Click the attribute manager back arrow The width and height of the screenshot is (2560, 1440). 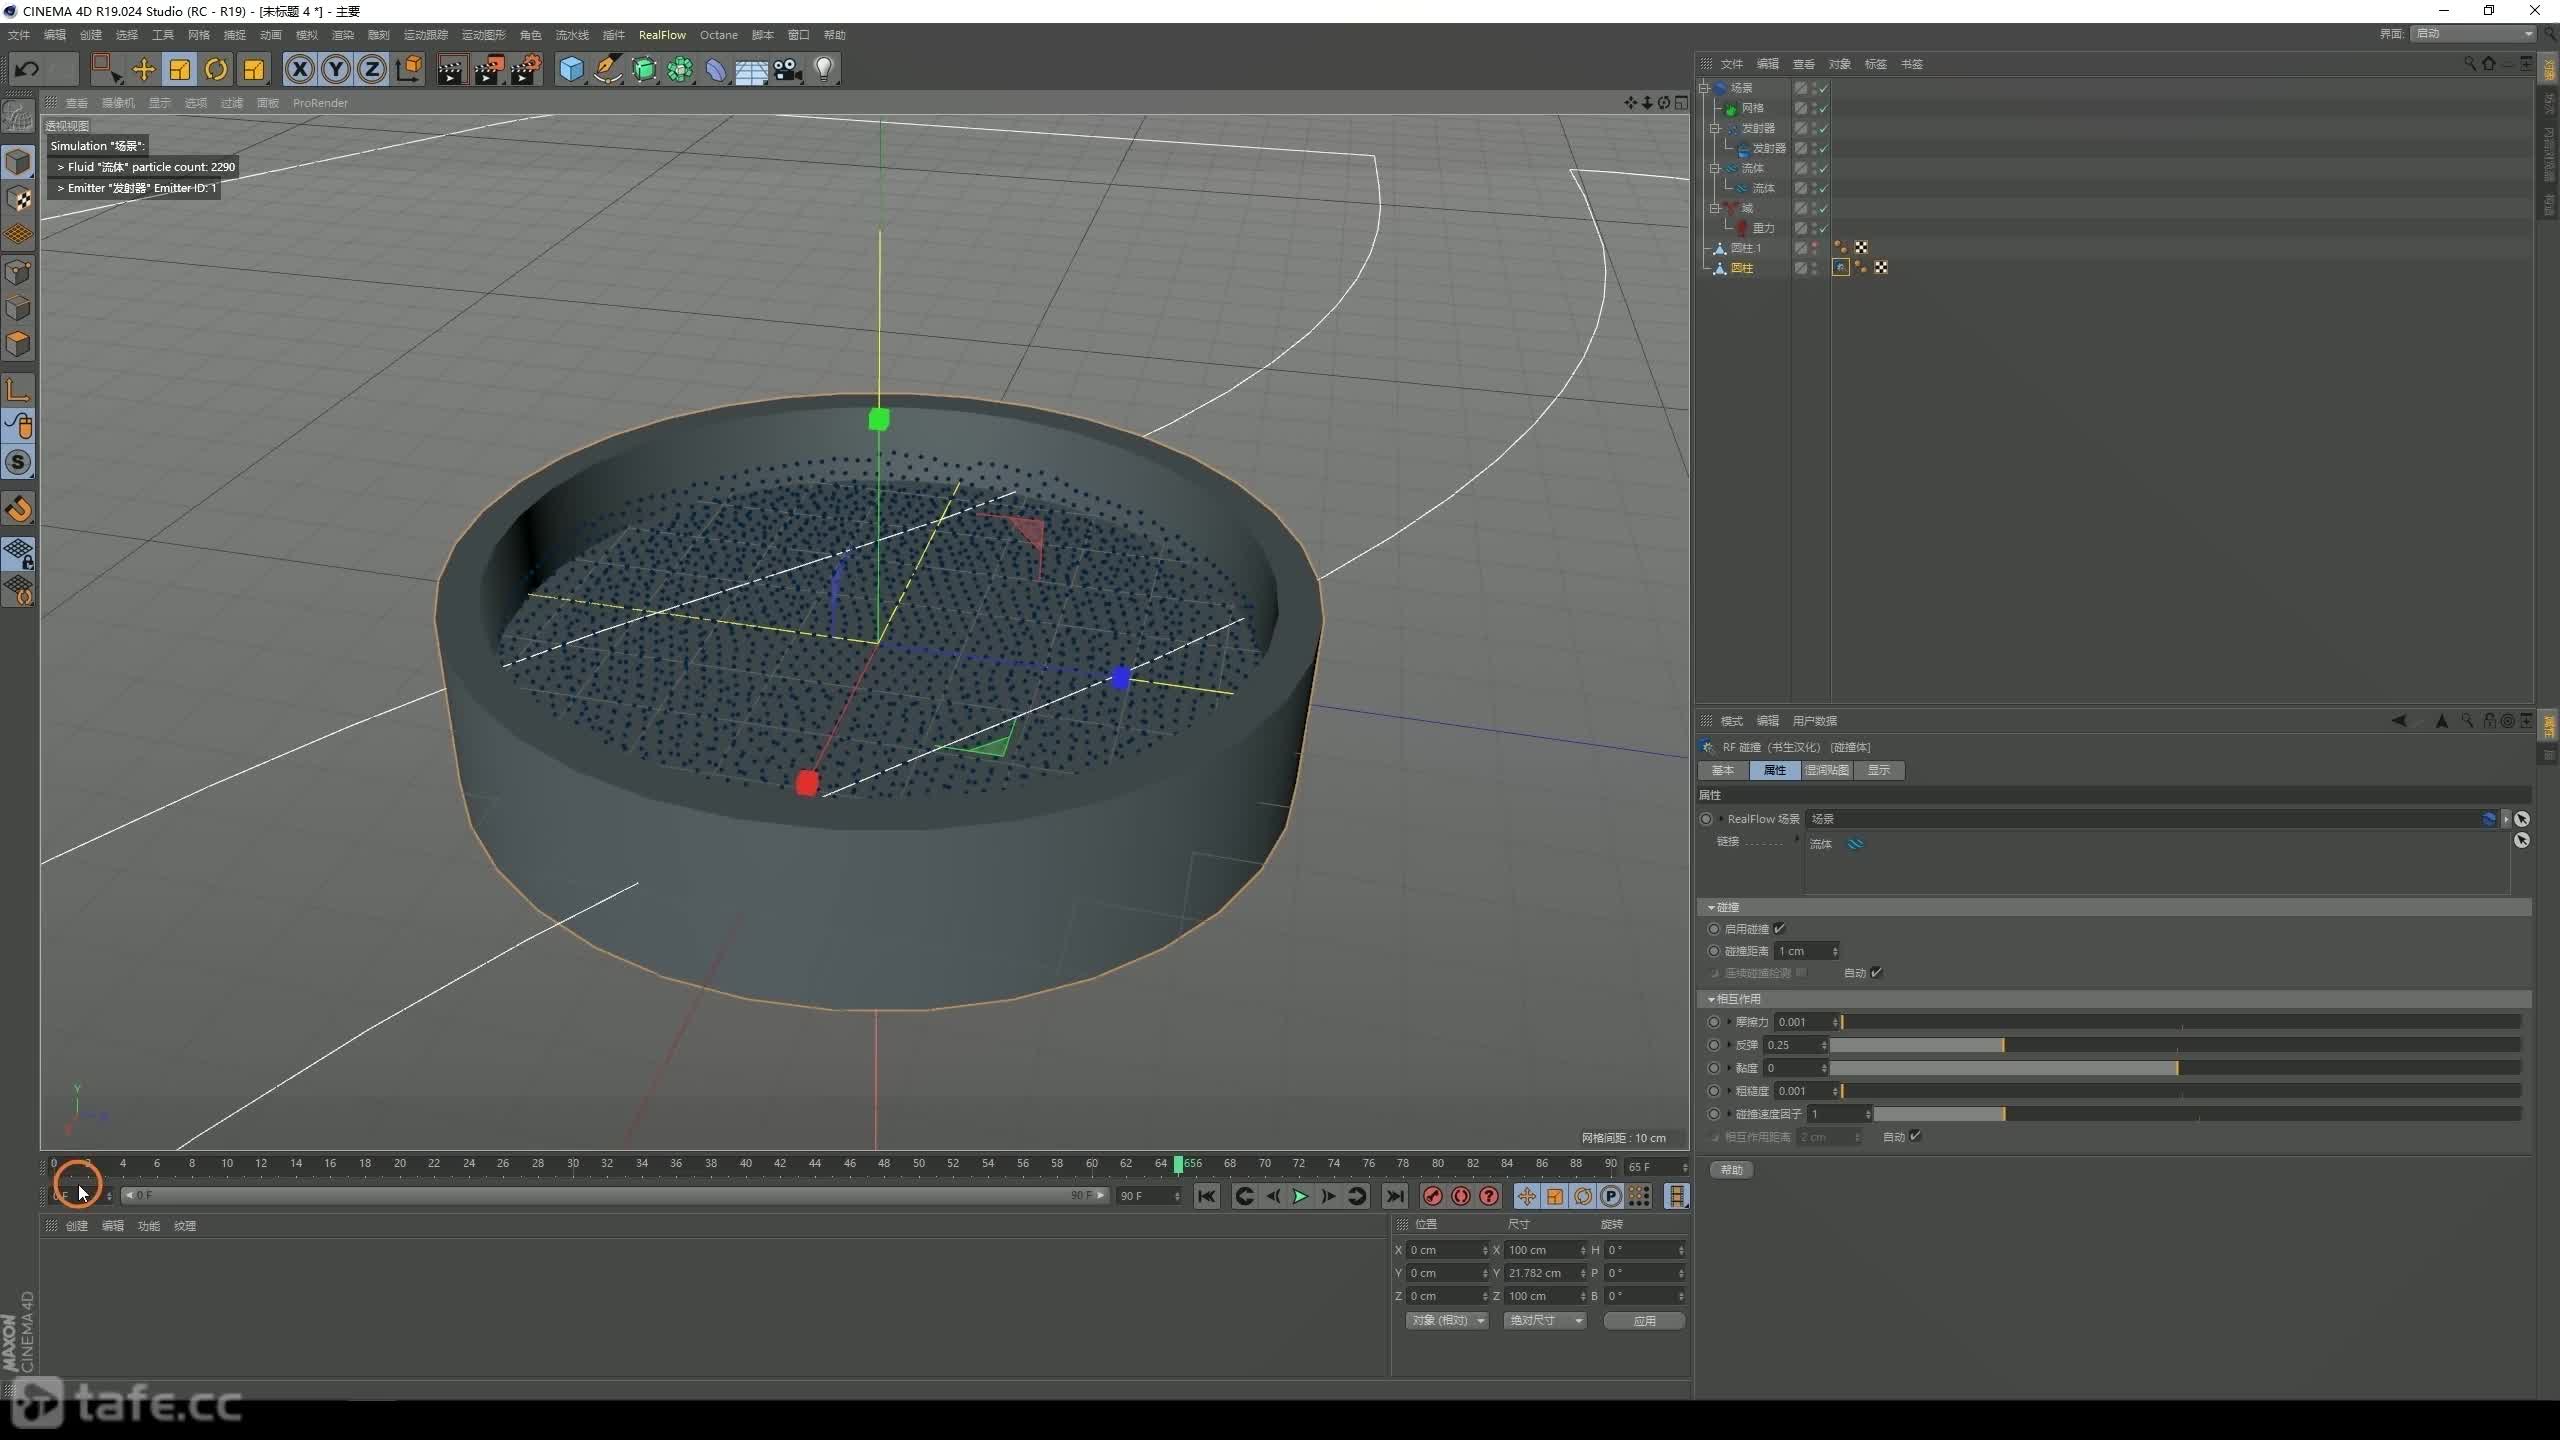[2398, 720]
